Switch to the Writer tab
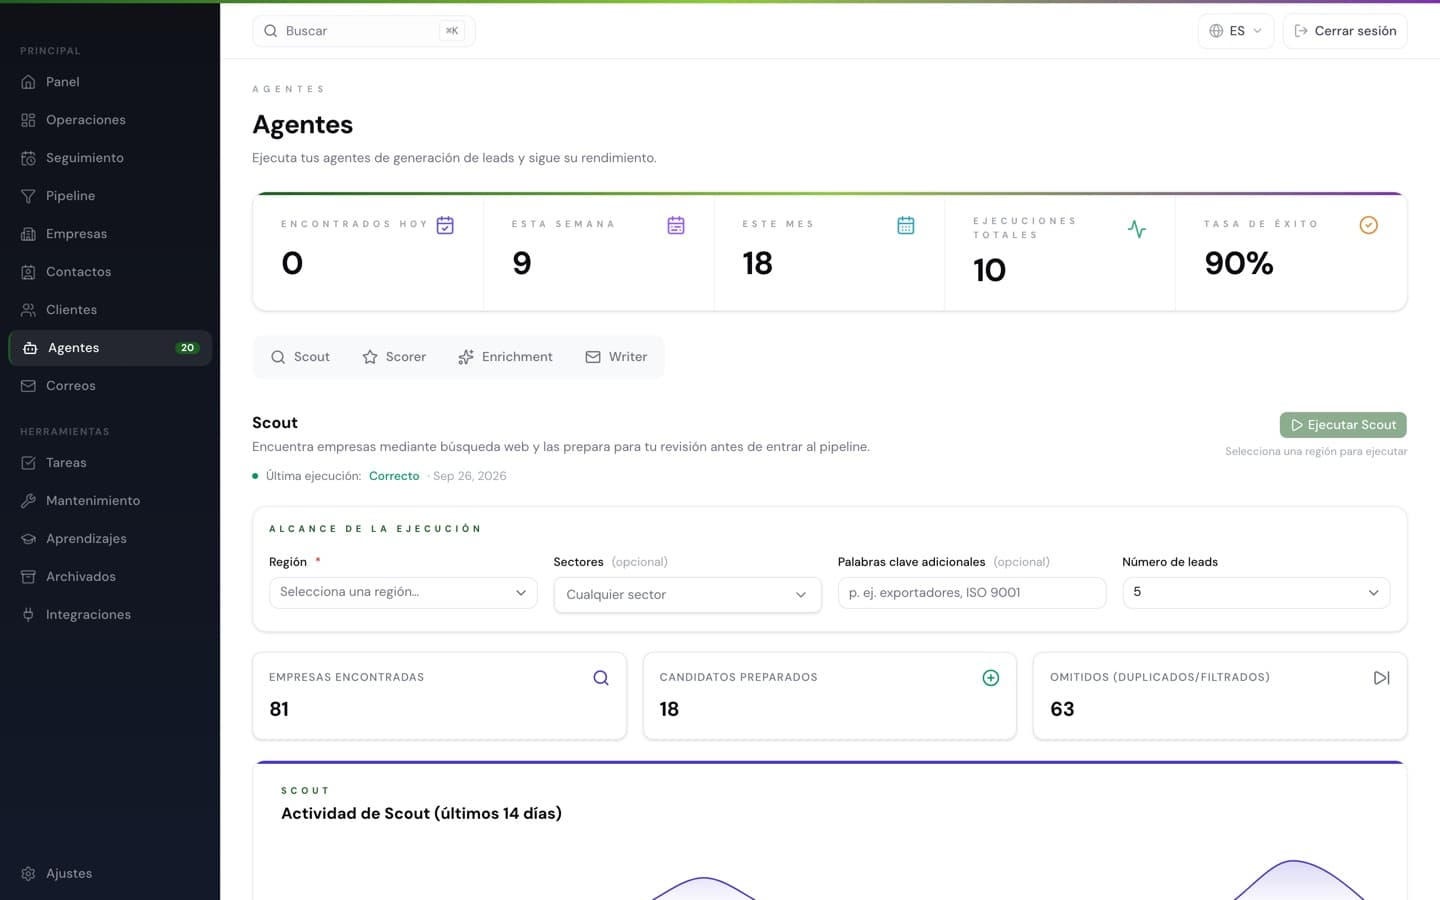 (x=616, y=357)
